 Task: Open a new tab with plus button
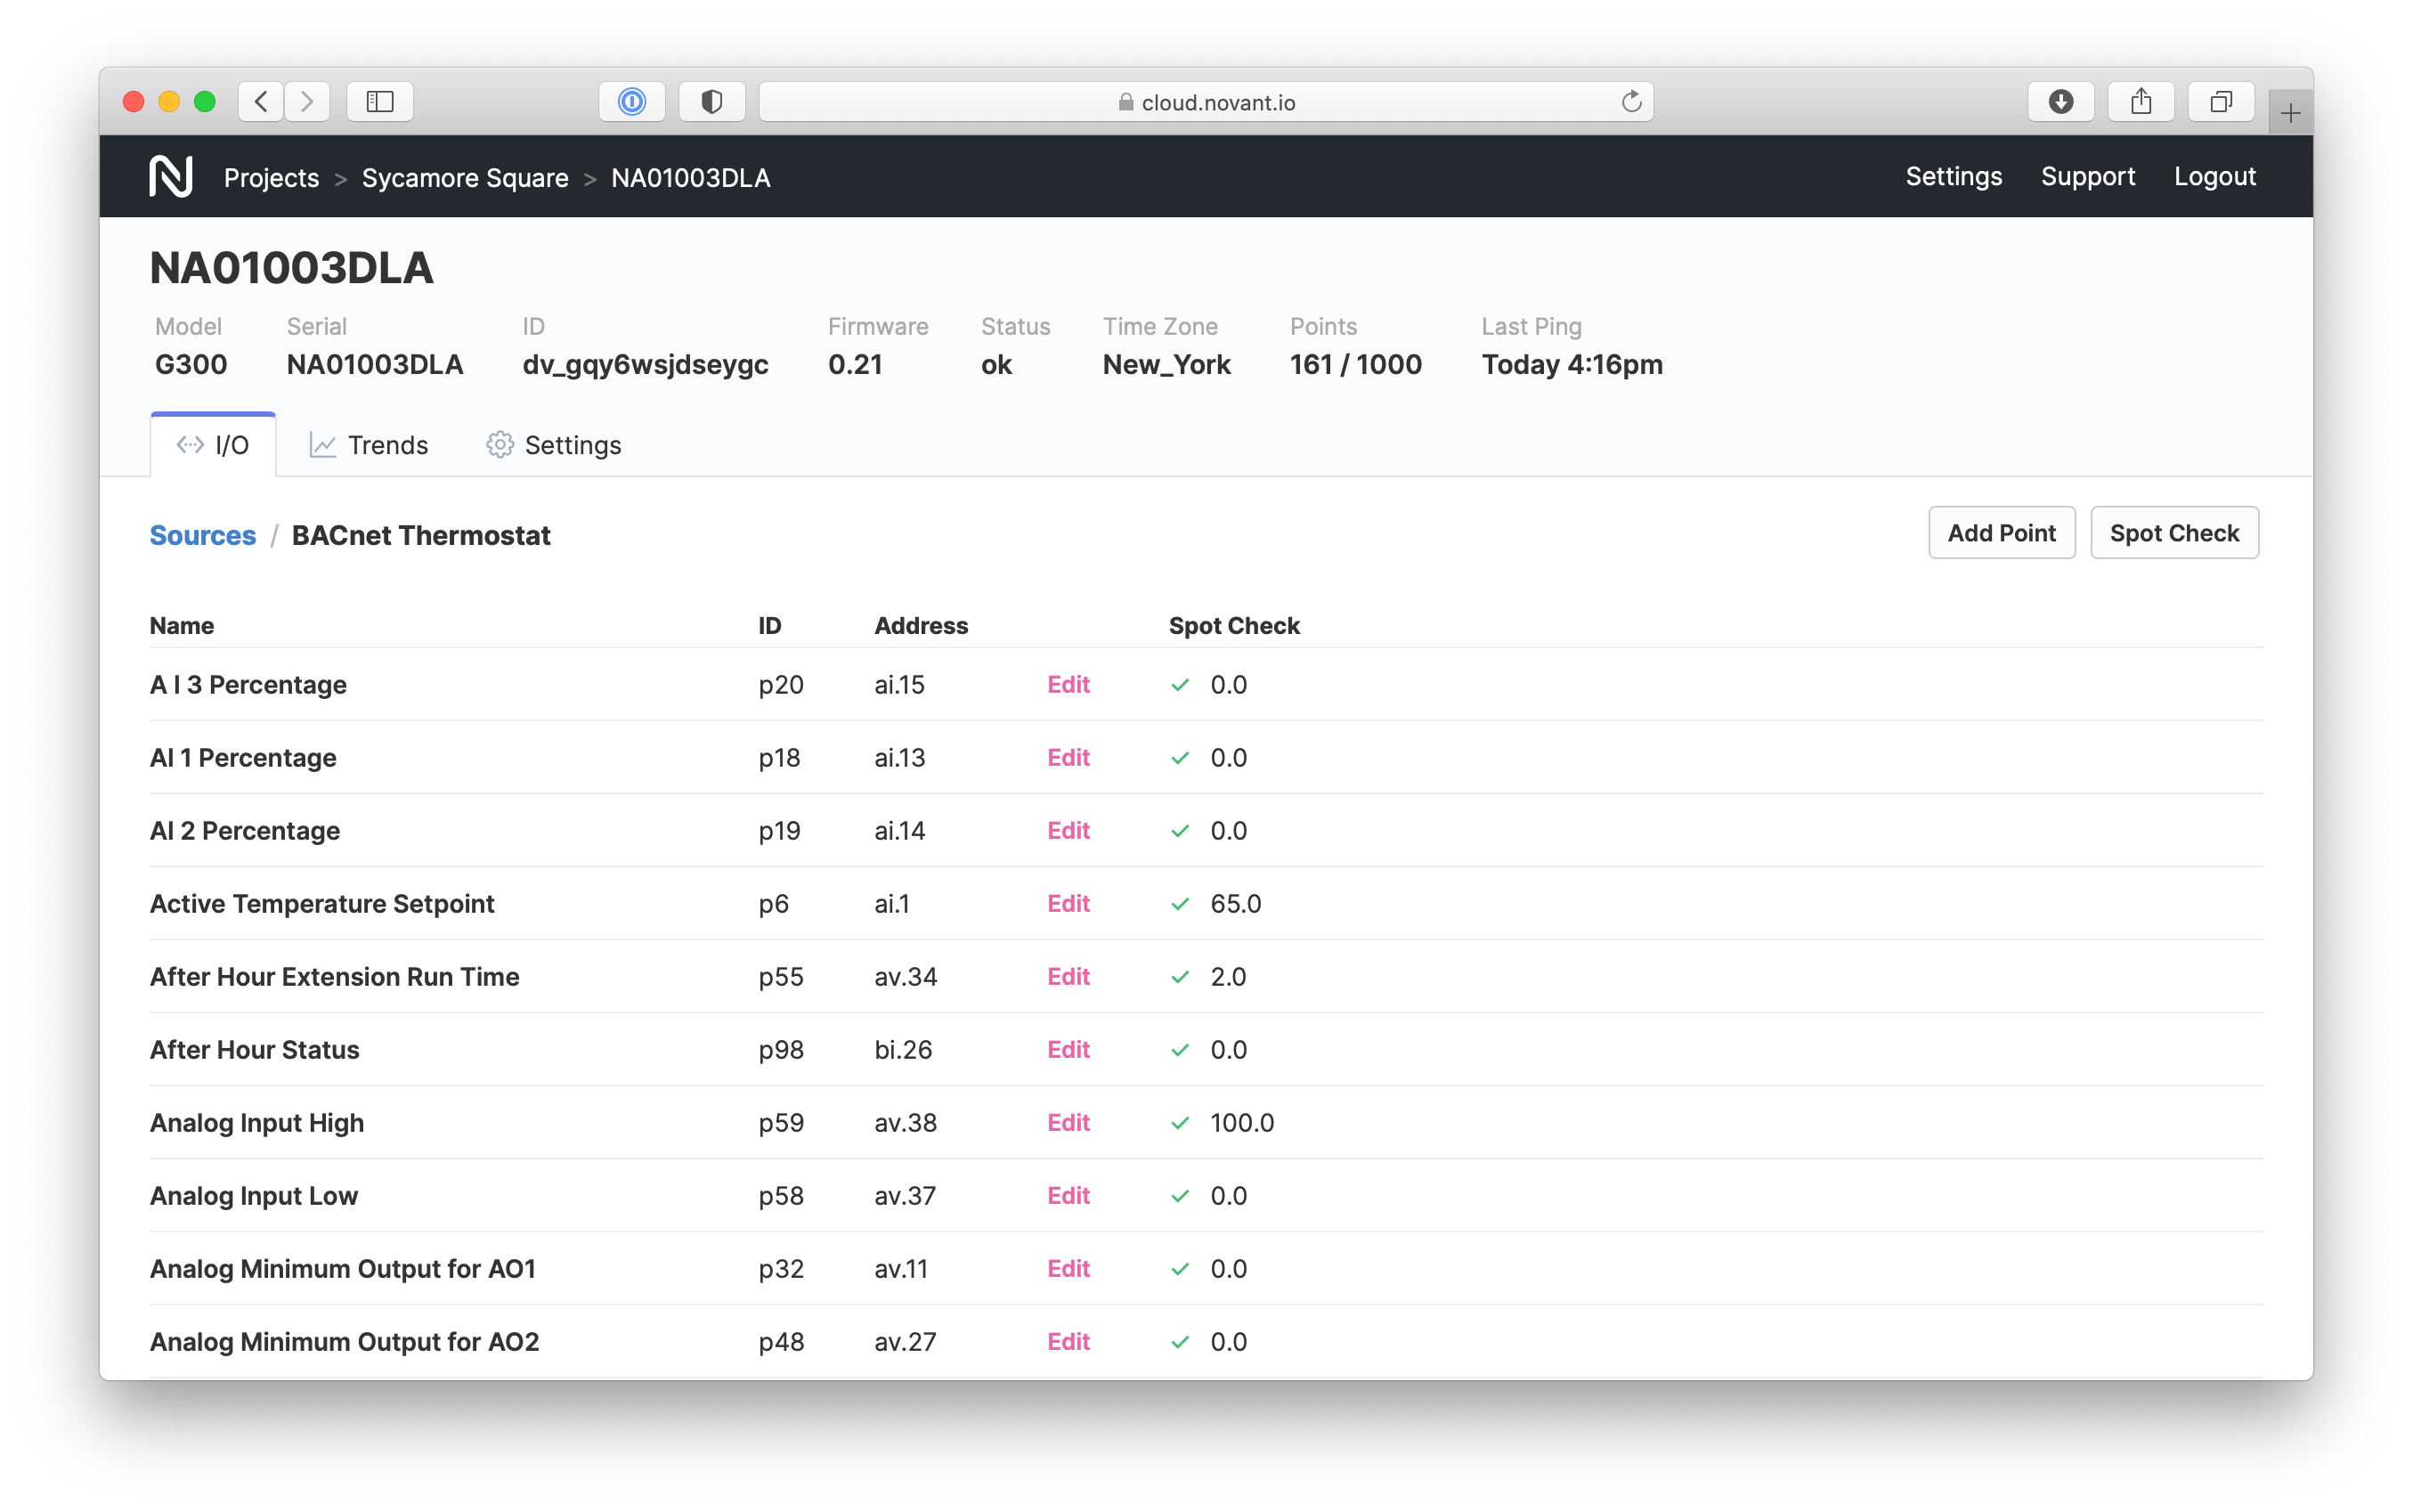[x=2290, y=113]
